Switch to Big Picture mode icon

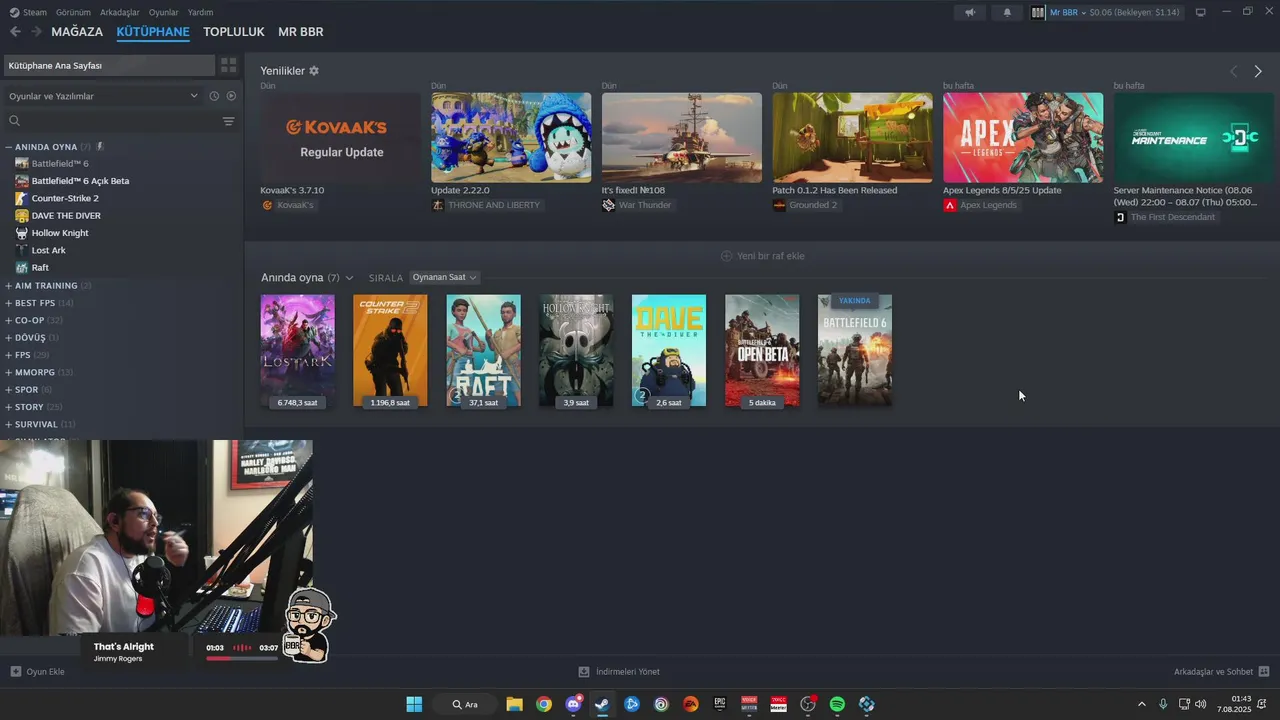pos(1201,12)
